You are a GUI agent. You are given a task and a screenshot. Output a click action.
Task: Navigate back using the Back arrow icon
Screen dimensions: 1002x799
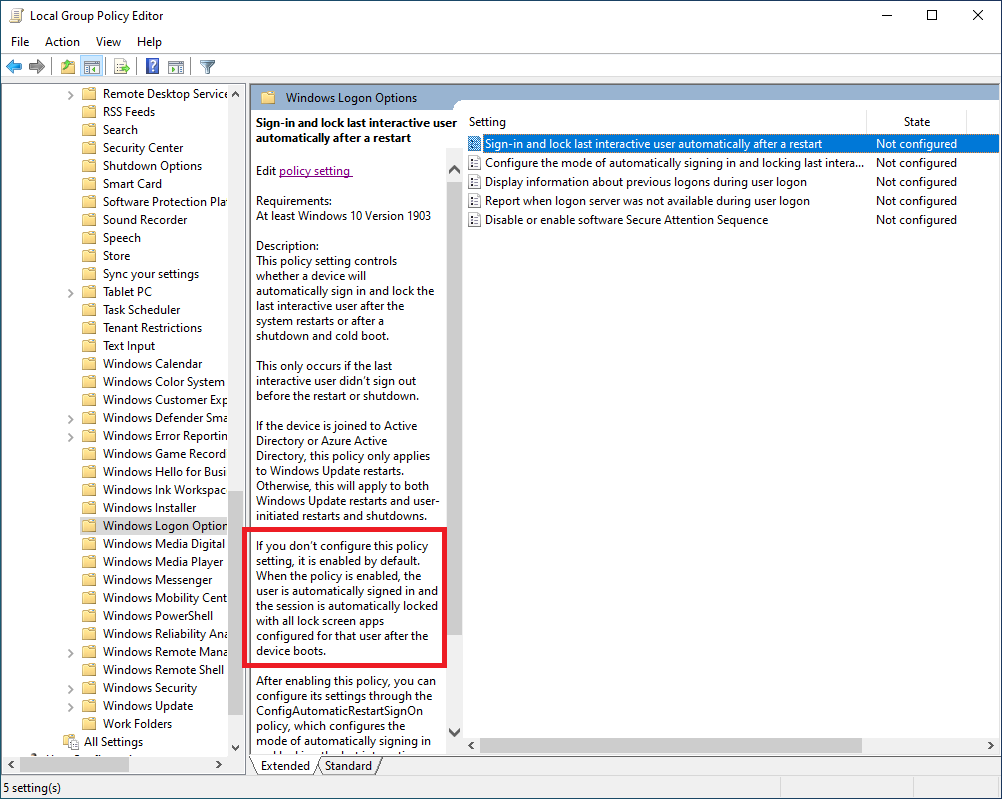(x=14, y=66)
